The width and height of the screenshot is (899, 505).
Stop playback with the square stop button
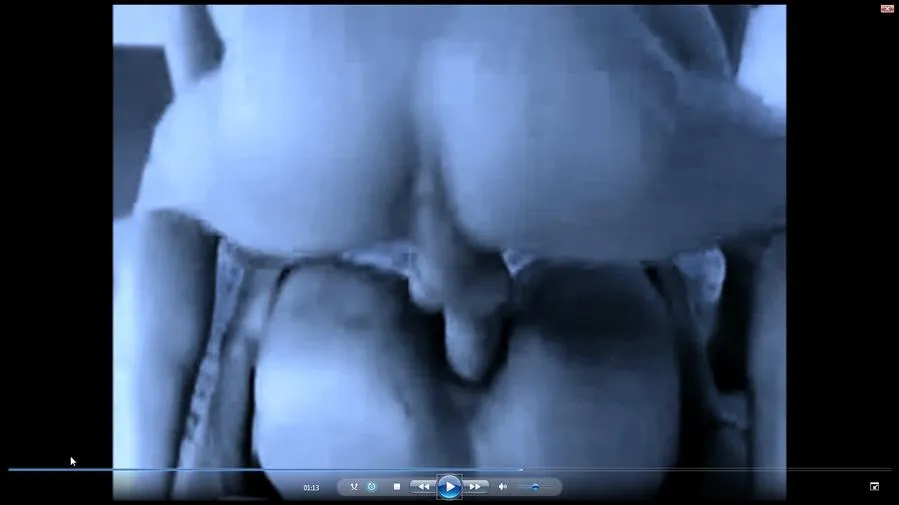[x=397, y=487]
